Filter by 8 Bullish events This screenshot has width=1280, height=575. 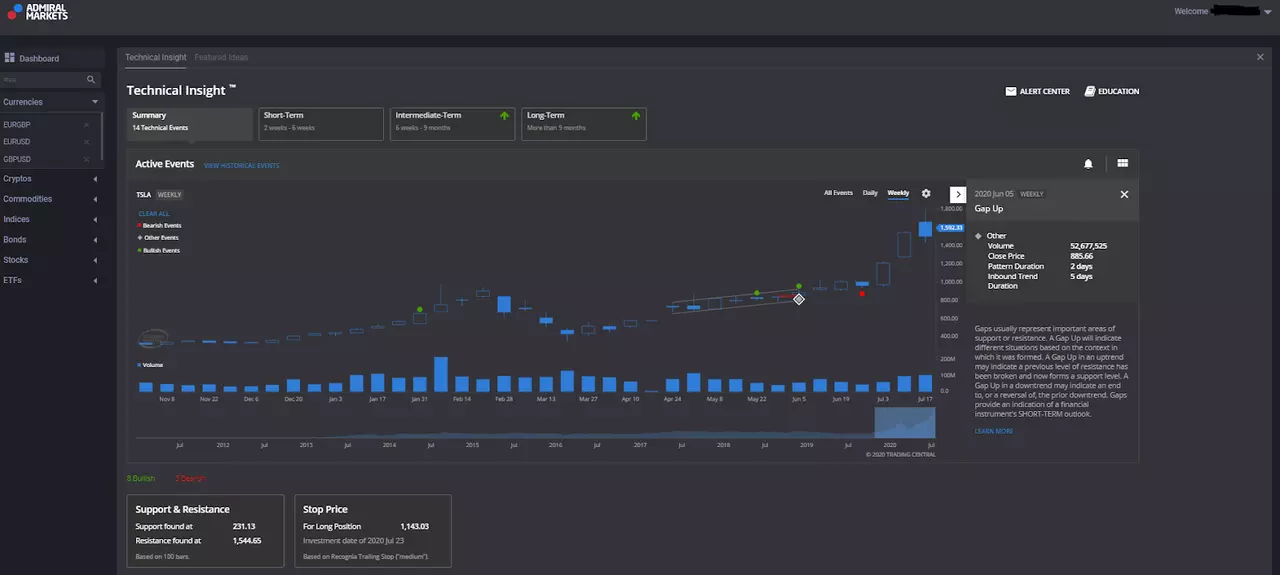[141, 479]
